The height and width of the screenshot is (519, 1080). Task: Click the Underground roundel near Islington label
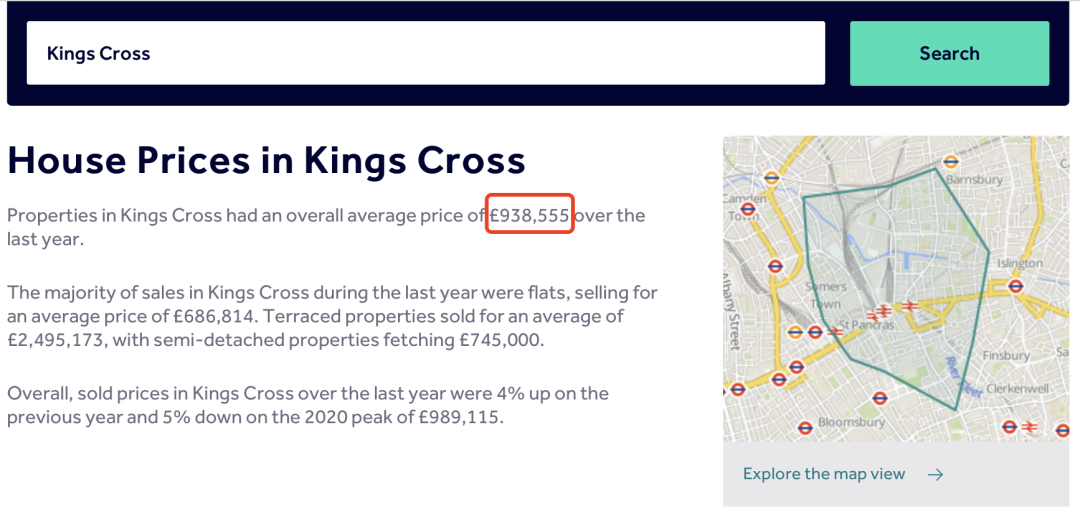tap(1015, 287)
